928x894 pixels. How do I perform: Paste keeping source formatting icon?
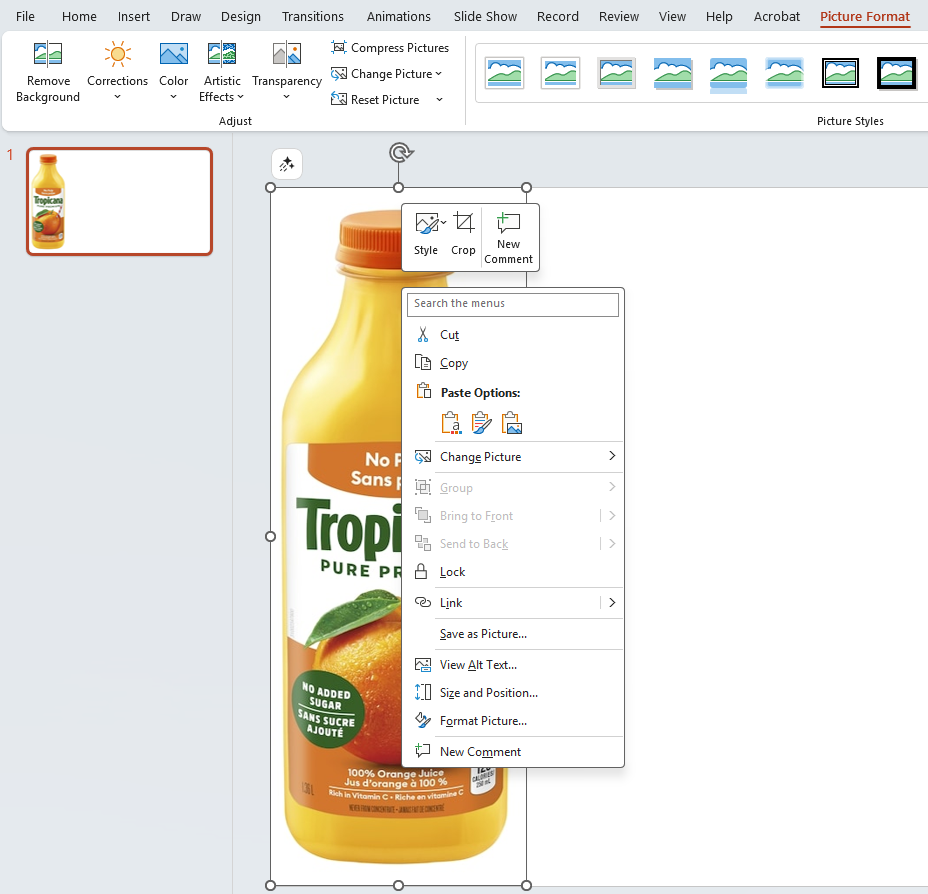tap(481, 423)
